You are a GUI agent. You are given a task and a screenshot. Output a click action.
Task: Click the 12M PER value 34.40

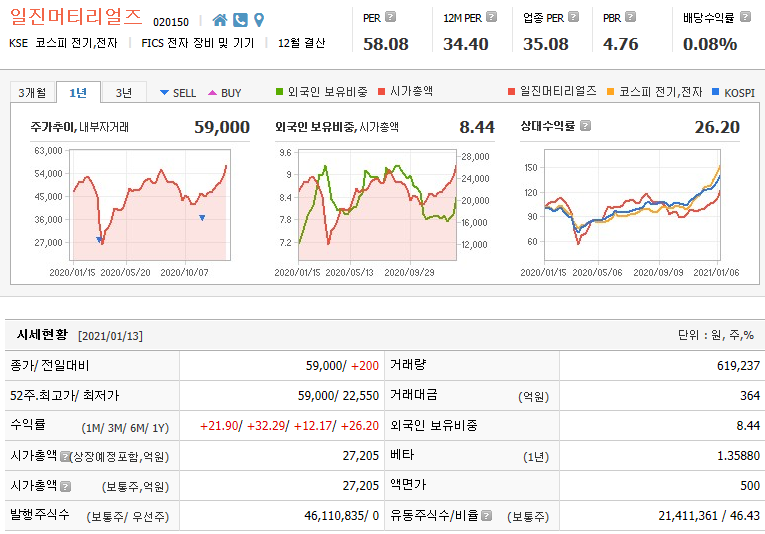[x=465, y=44]
